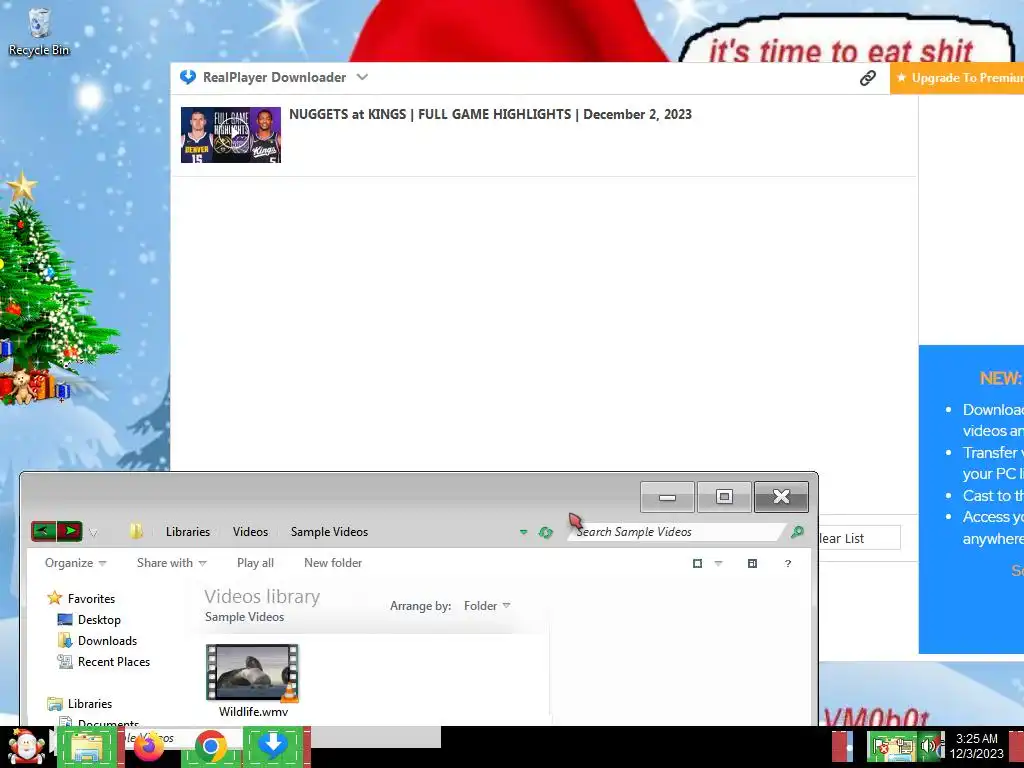Open the Share with menu
This screenshot has height=768, width=1024.
click(x=171, y=562)
